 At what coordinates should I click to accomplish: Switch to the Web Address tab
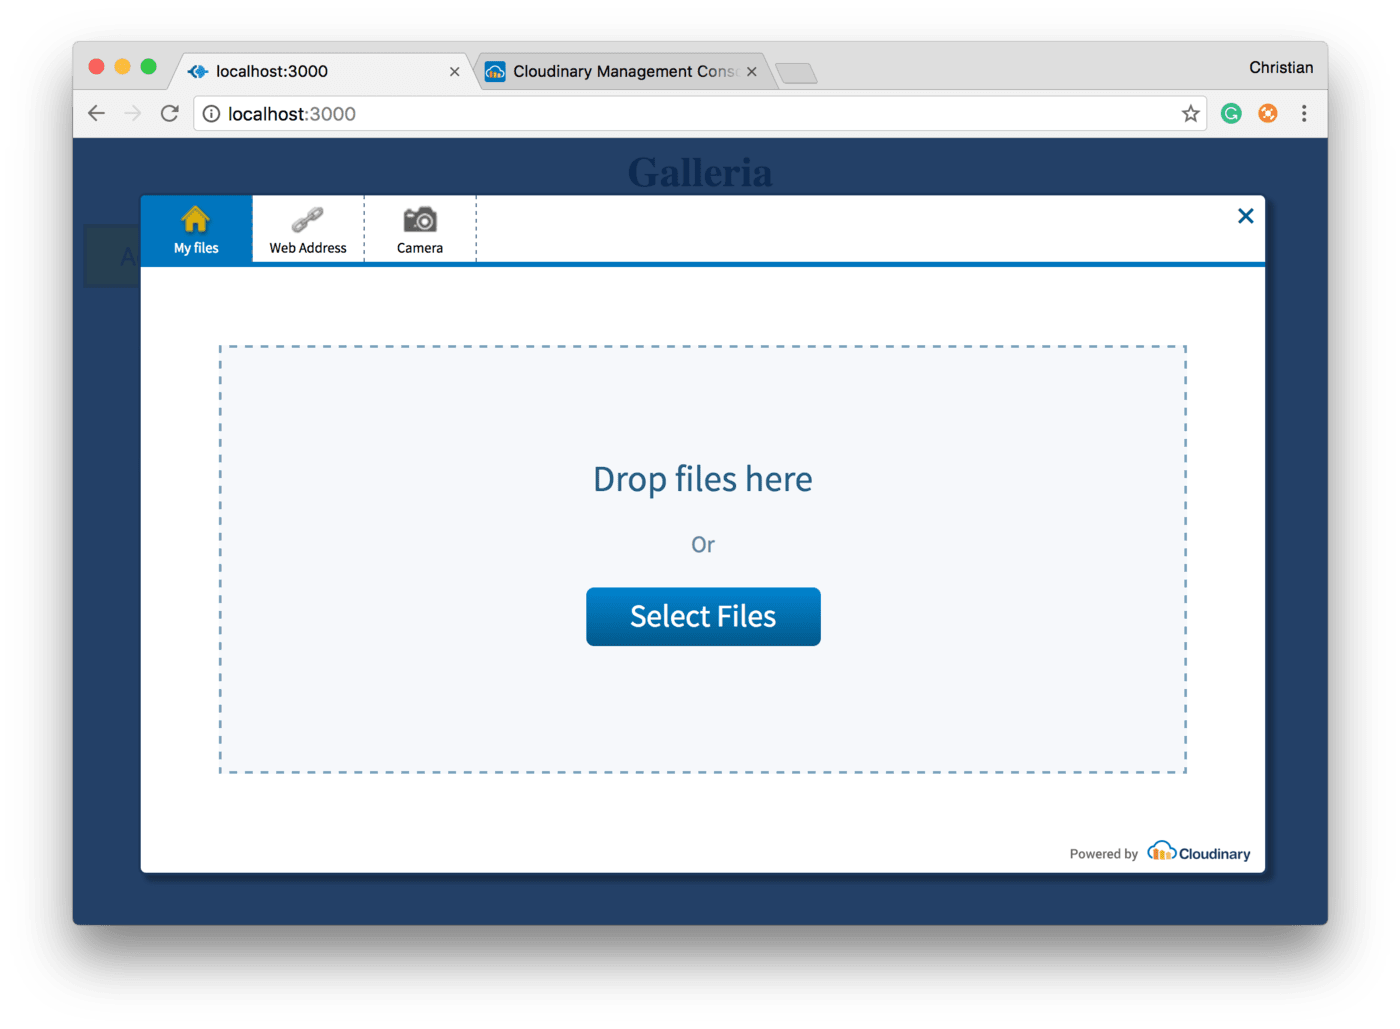pos(308,230)
